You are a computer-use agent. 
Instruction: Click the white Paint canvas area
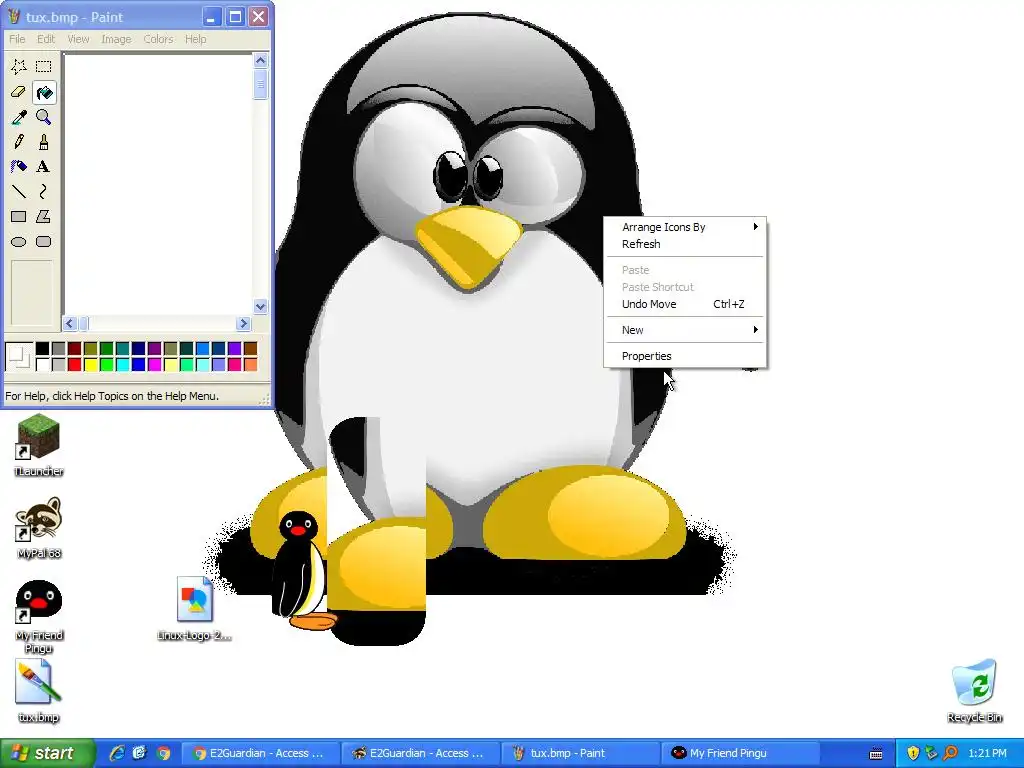pyautogui.click(x=157, y=184)
